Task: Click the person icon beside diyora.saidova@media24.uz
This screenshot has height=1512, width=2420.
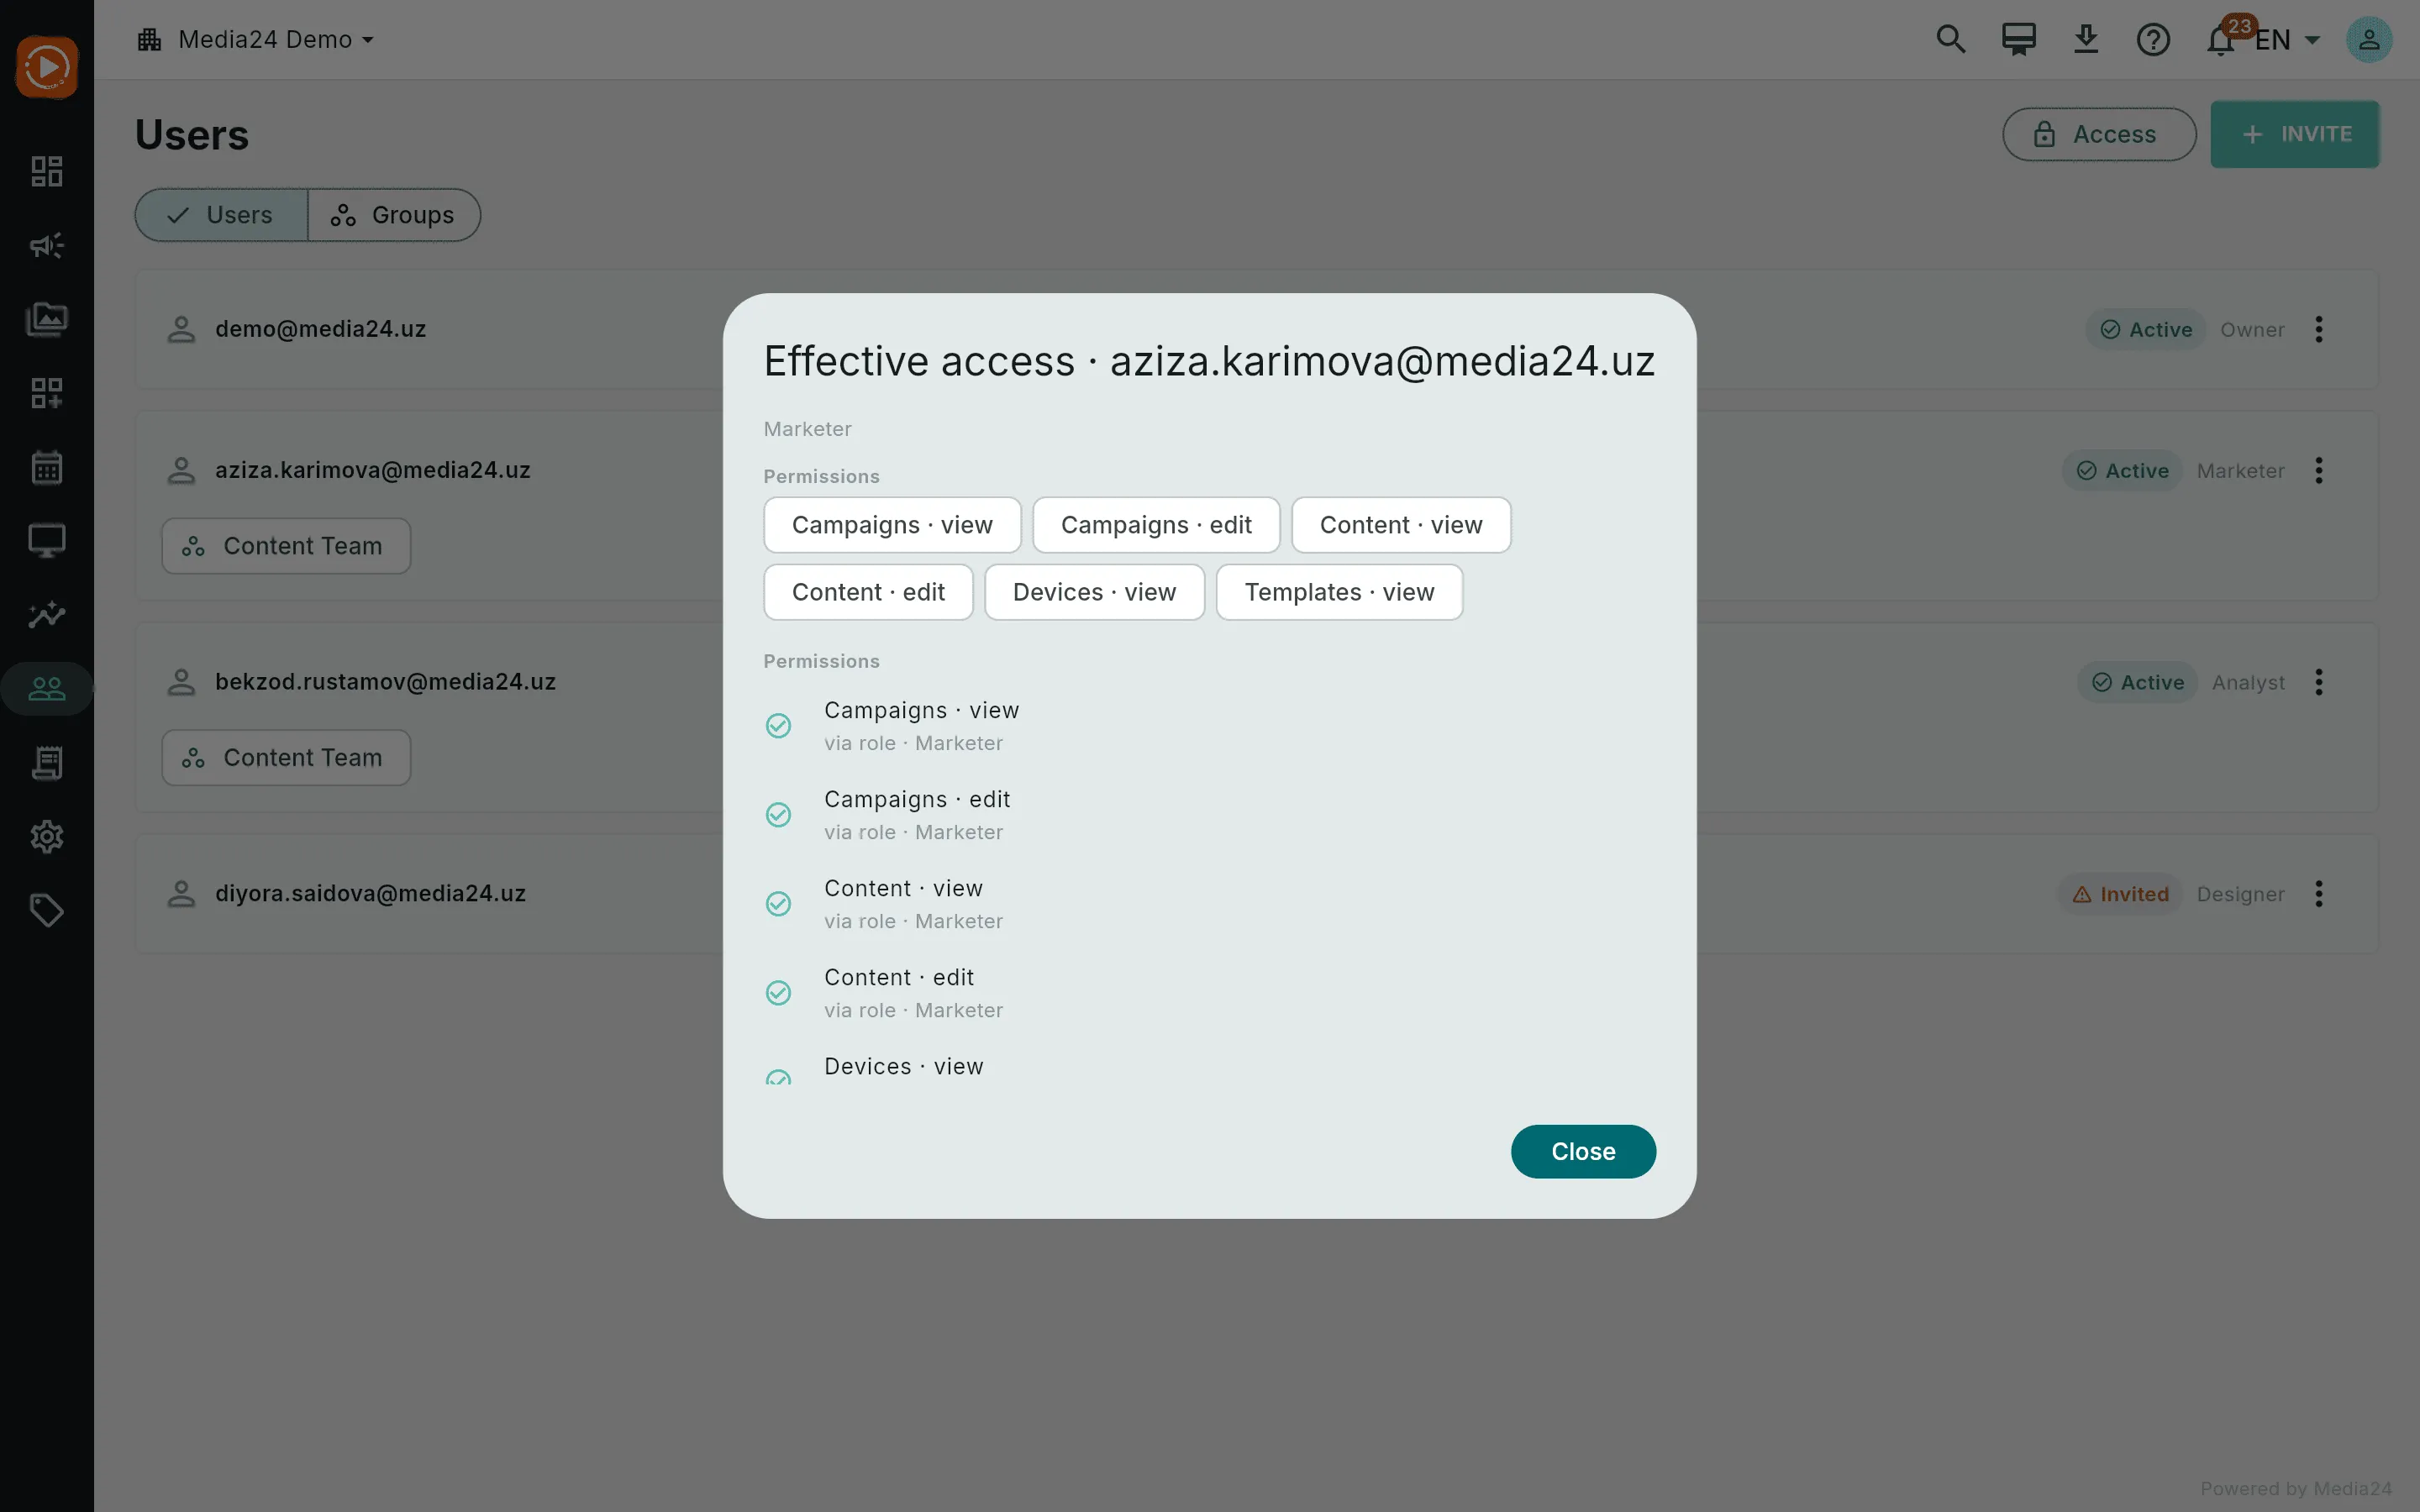Action: (181, 893)
